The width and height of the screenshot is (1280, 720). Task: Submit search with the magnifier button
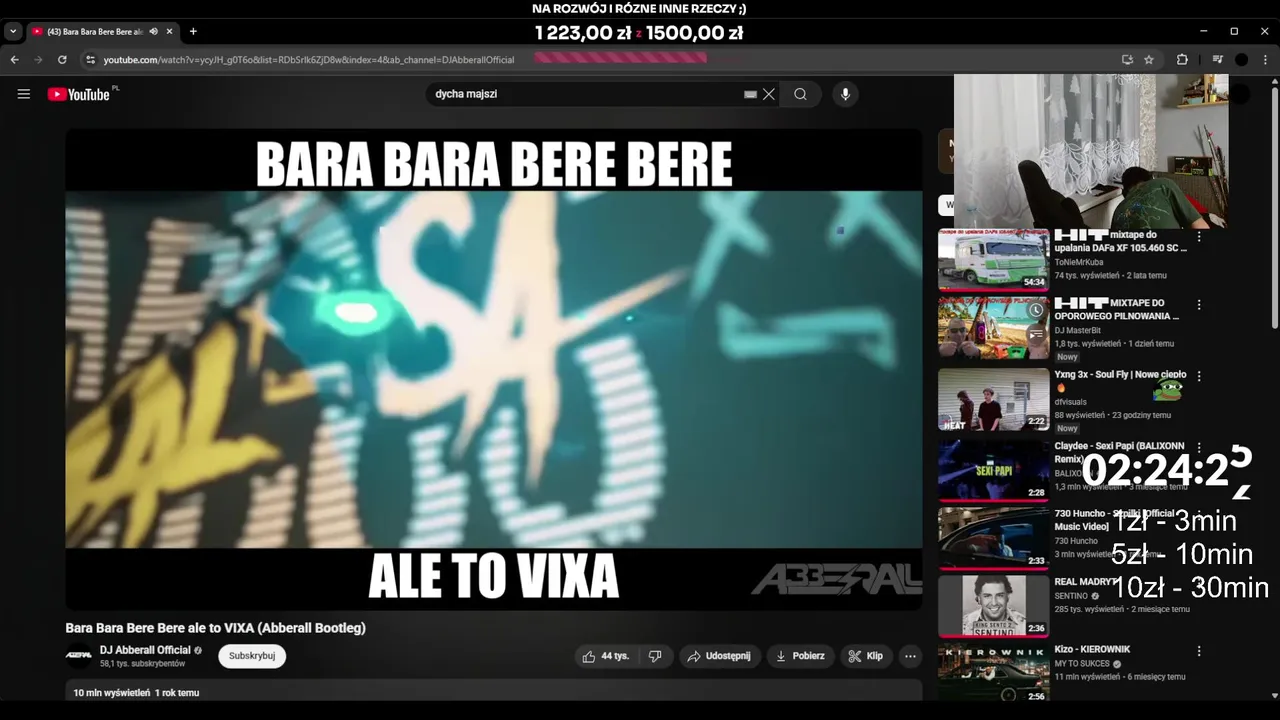tap(800, 94)
